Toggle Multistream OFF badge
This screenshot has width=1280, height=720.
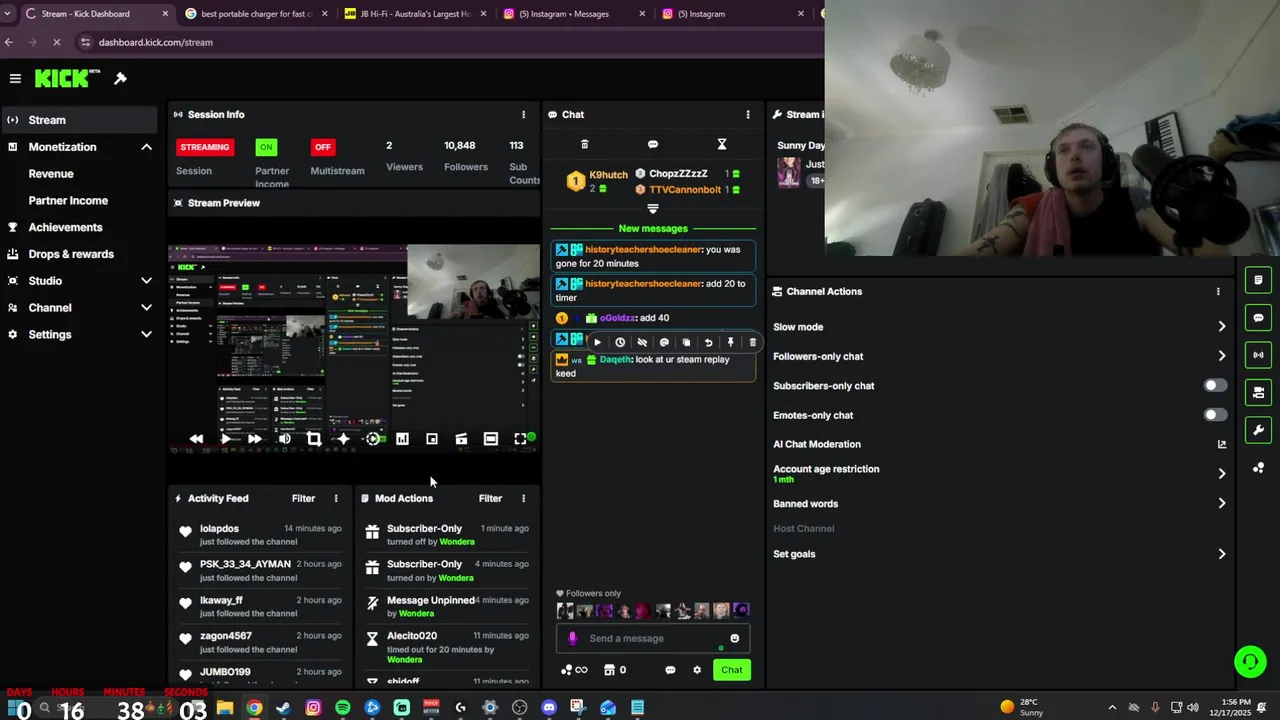pos(322,147)
